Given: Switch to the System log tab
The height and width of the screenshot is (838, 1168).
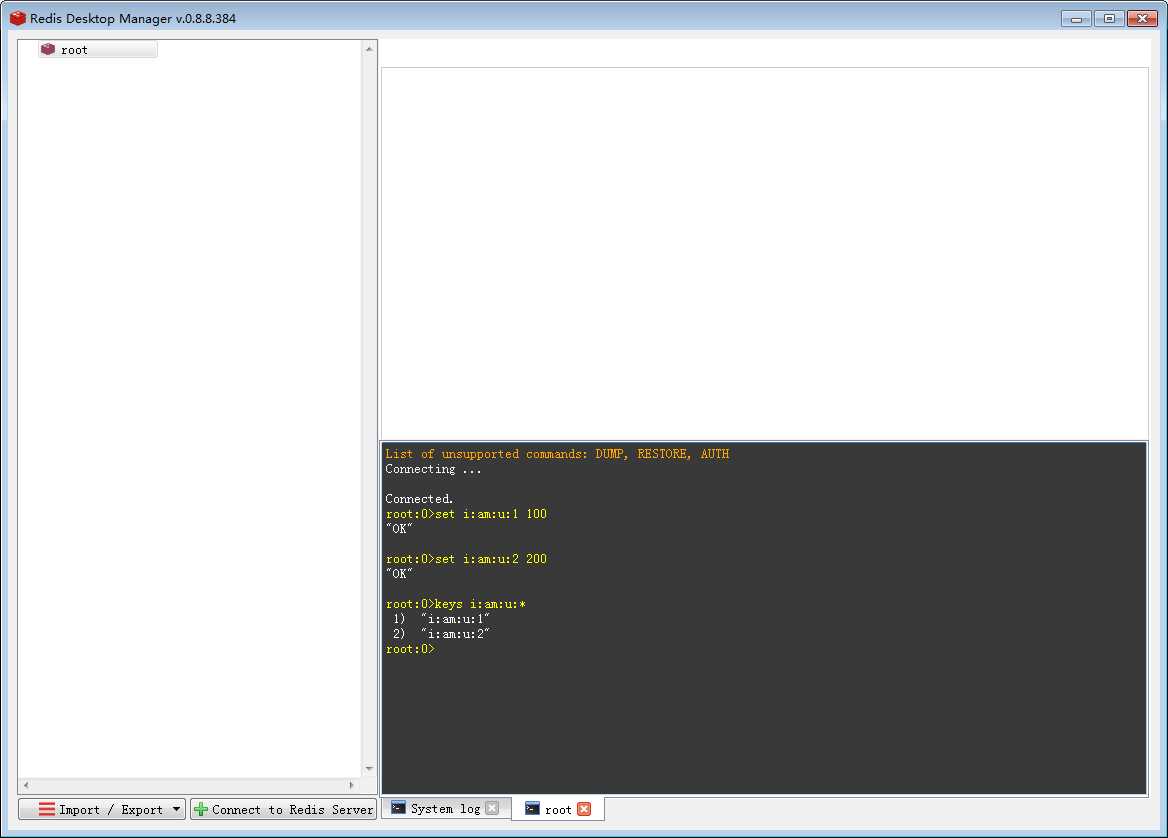Looking at the screenshot, I should [x=445, y=808].
